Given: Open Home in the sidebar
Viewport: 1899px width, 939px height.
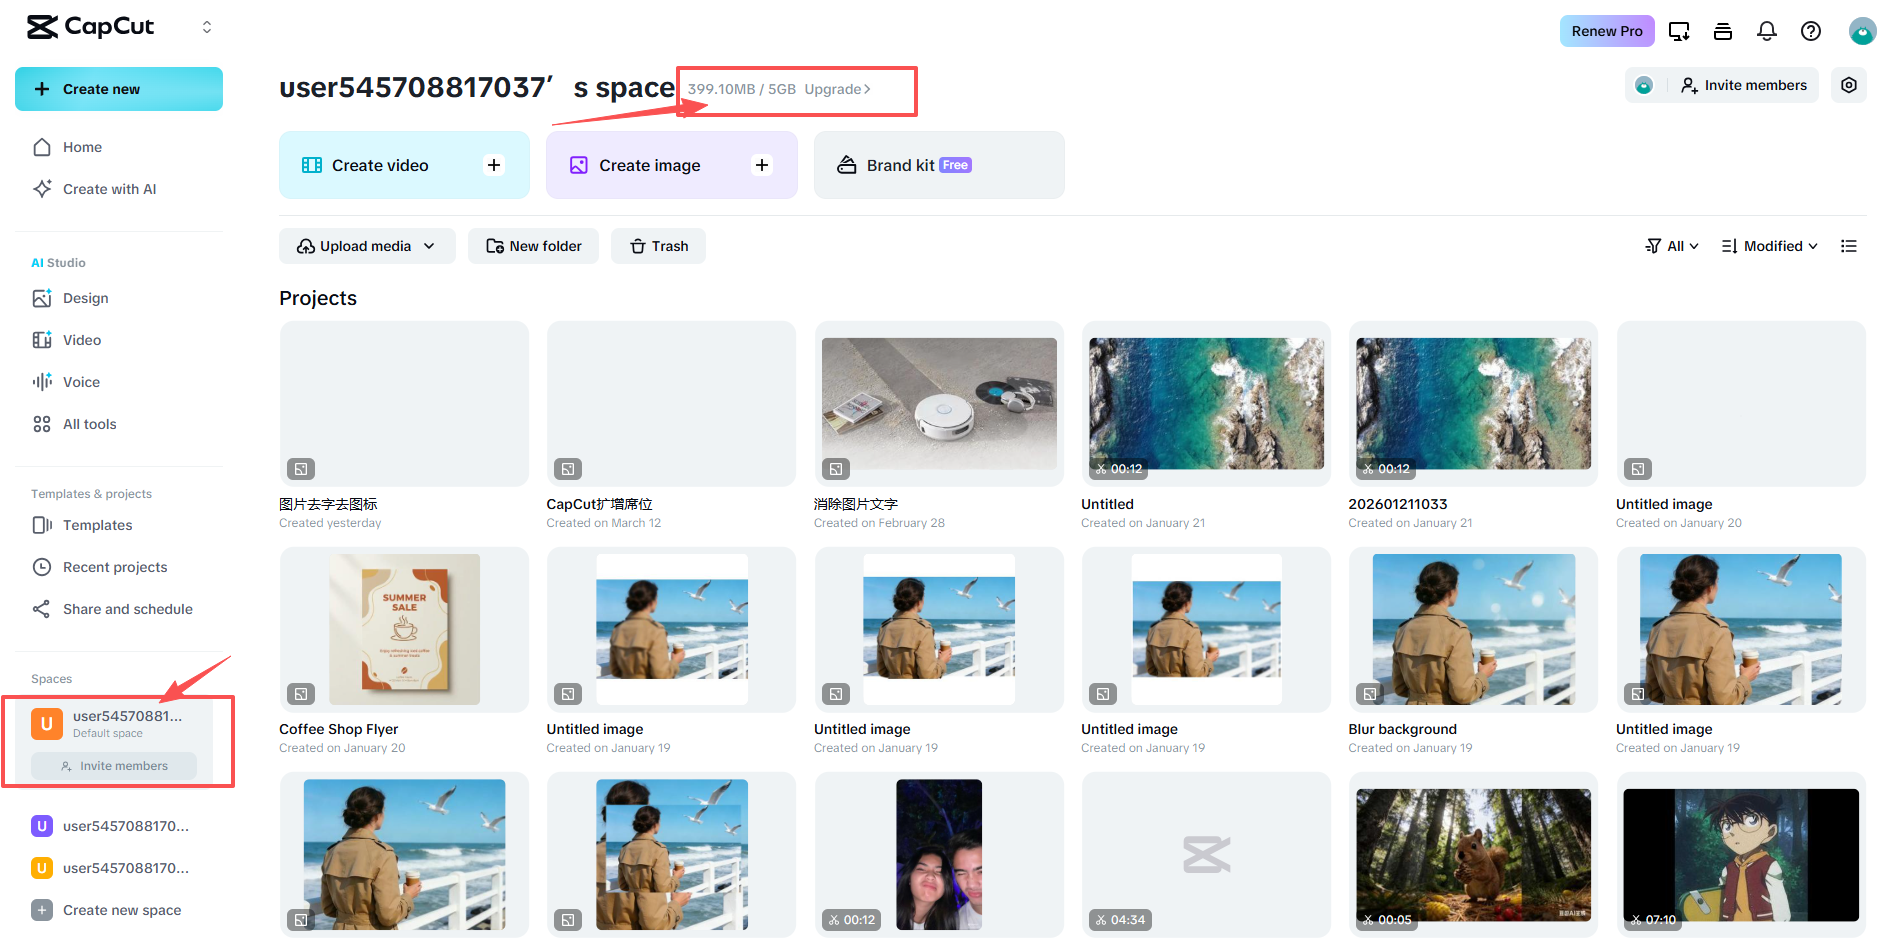Looking at the screenshot, I should (x=82, y=147).
